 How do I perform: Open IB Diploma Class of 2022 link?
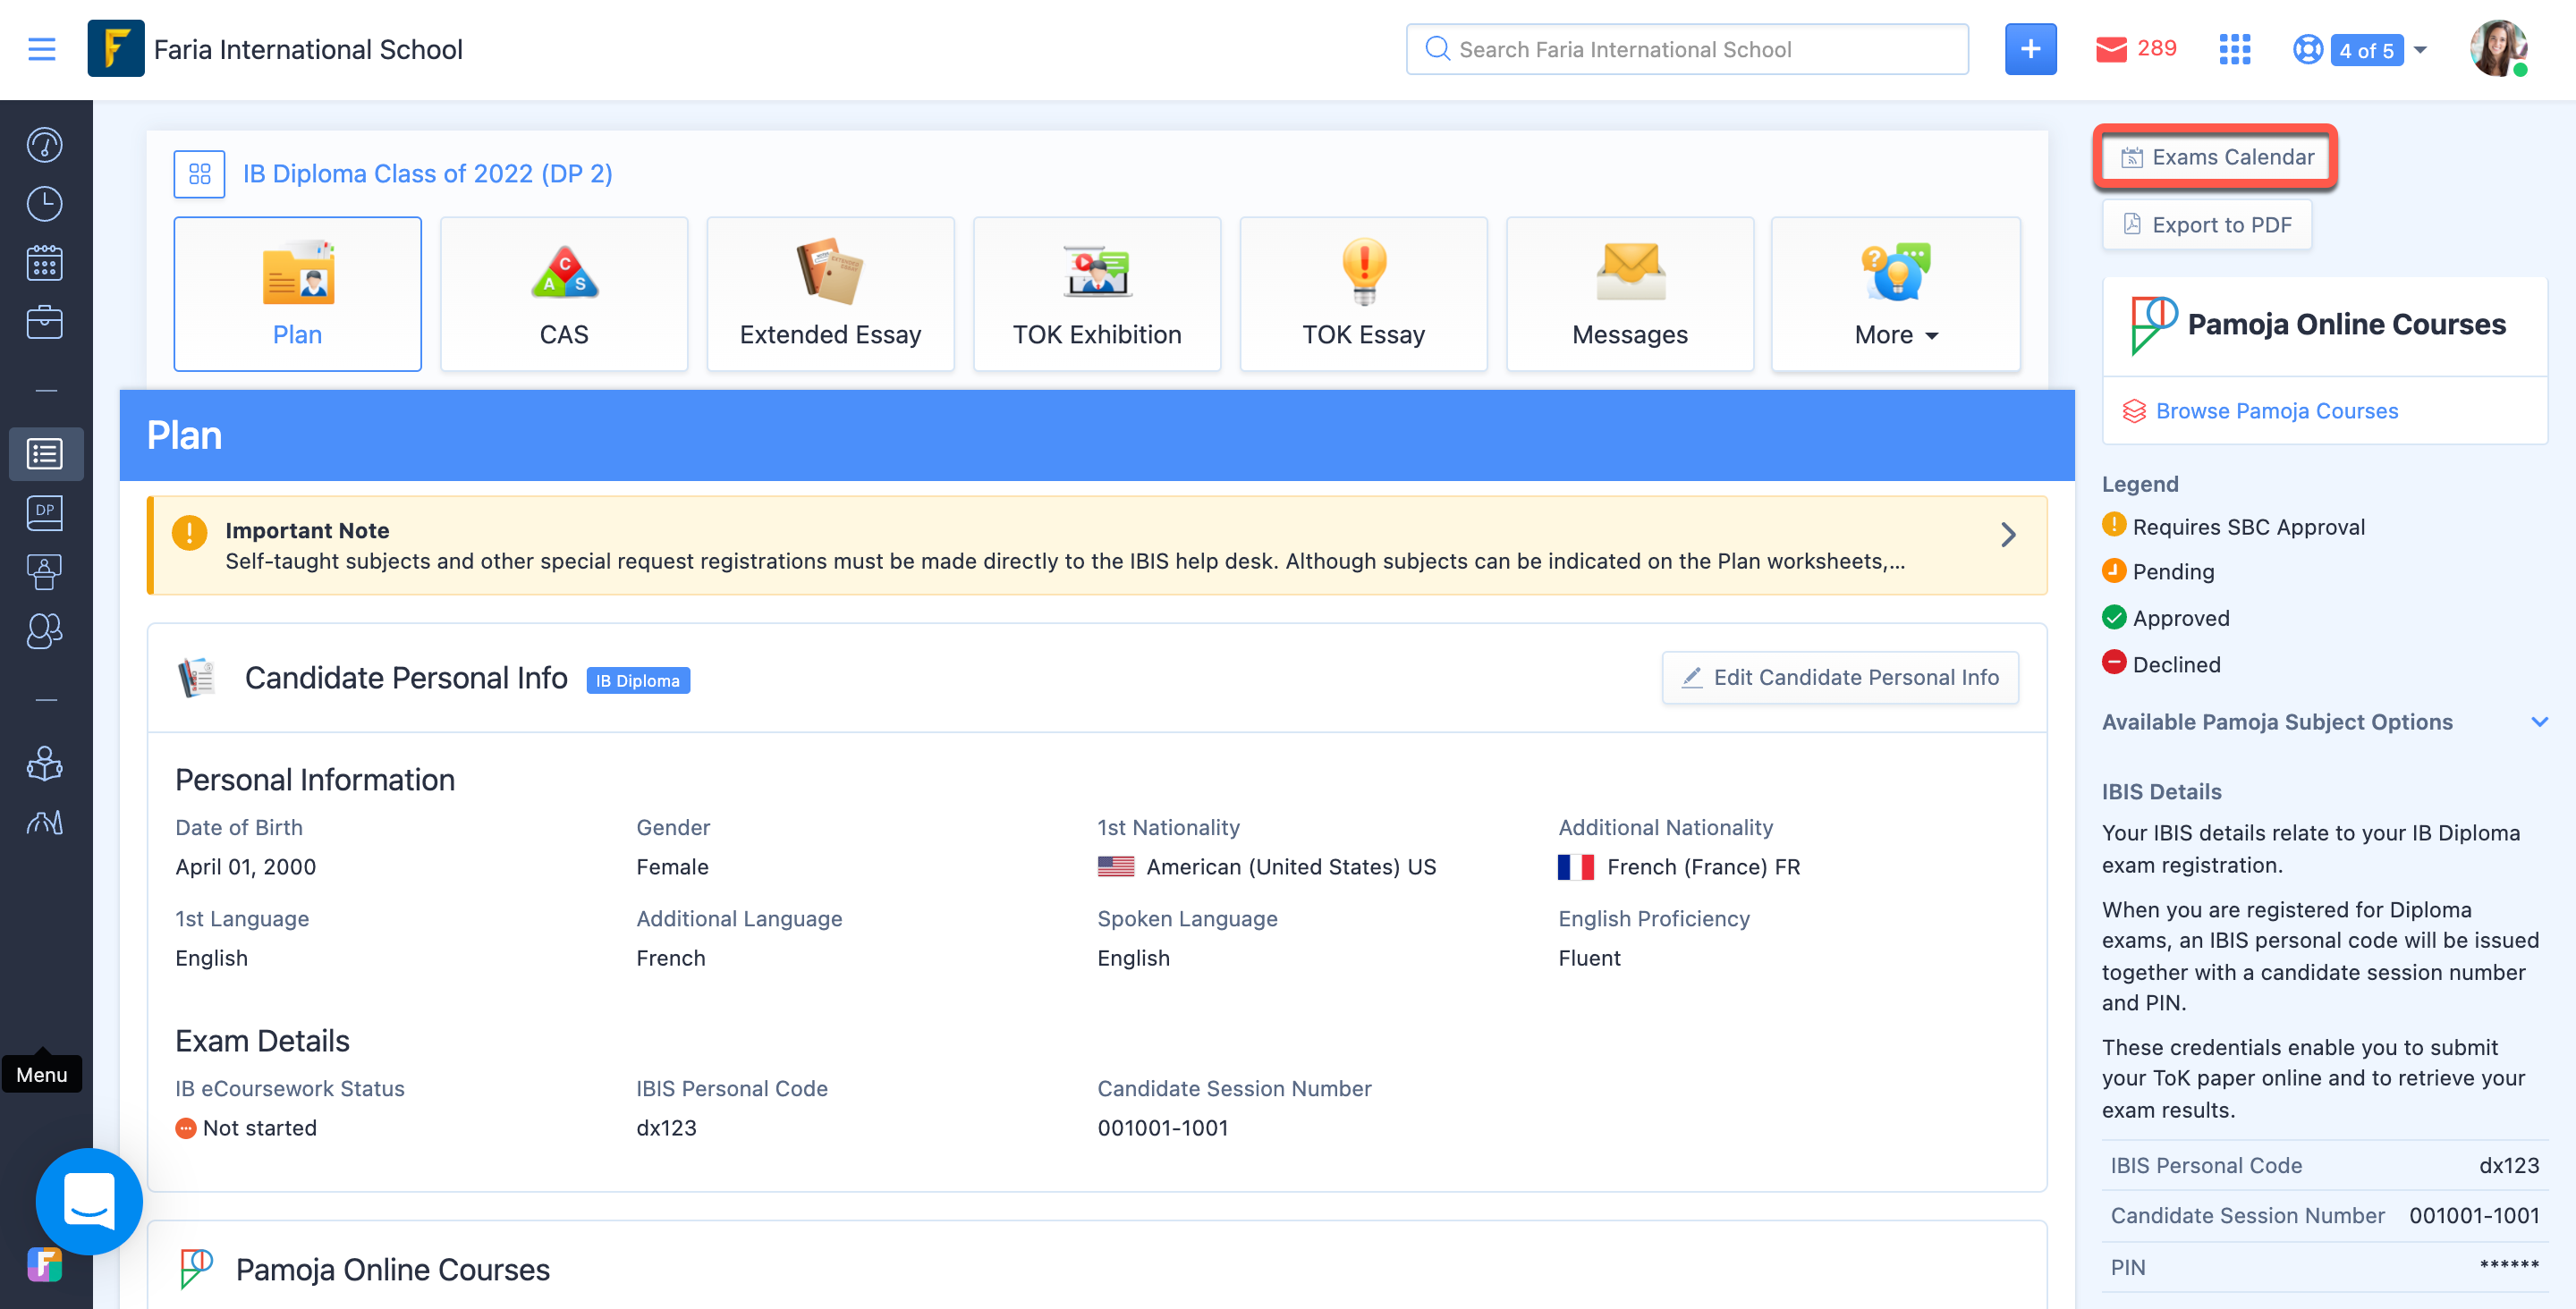(427, 174)
